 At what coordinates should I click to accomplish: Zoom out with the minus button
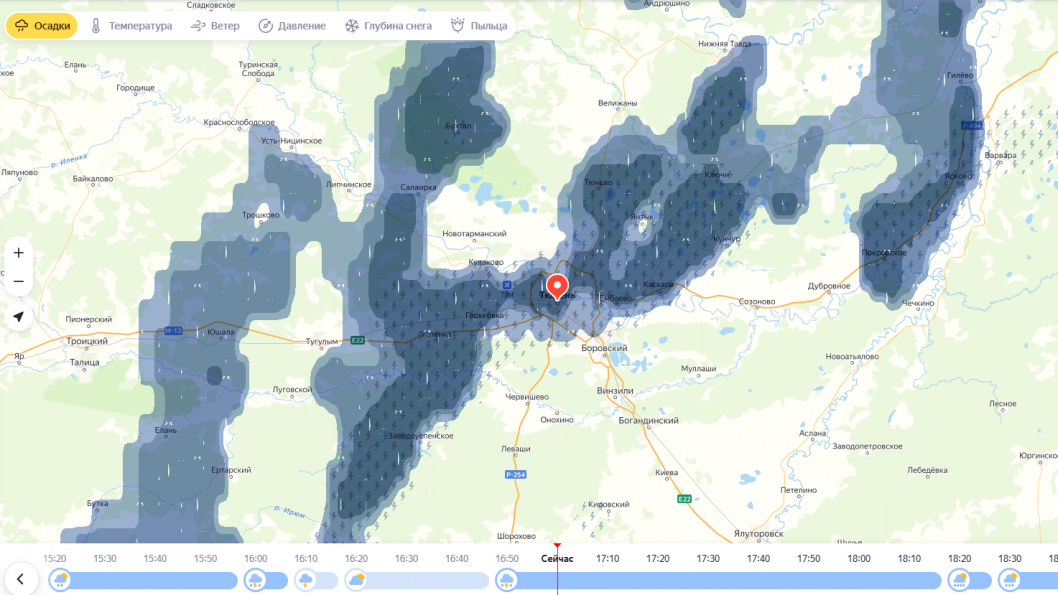tap(18, 282)
